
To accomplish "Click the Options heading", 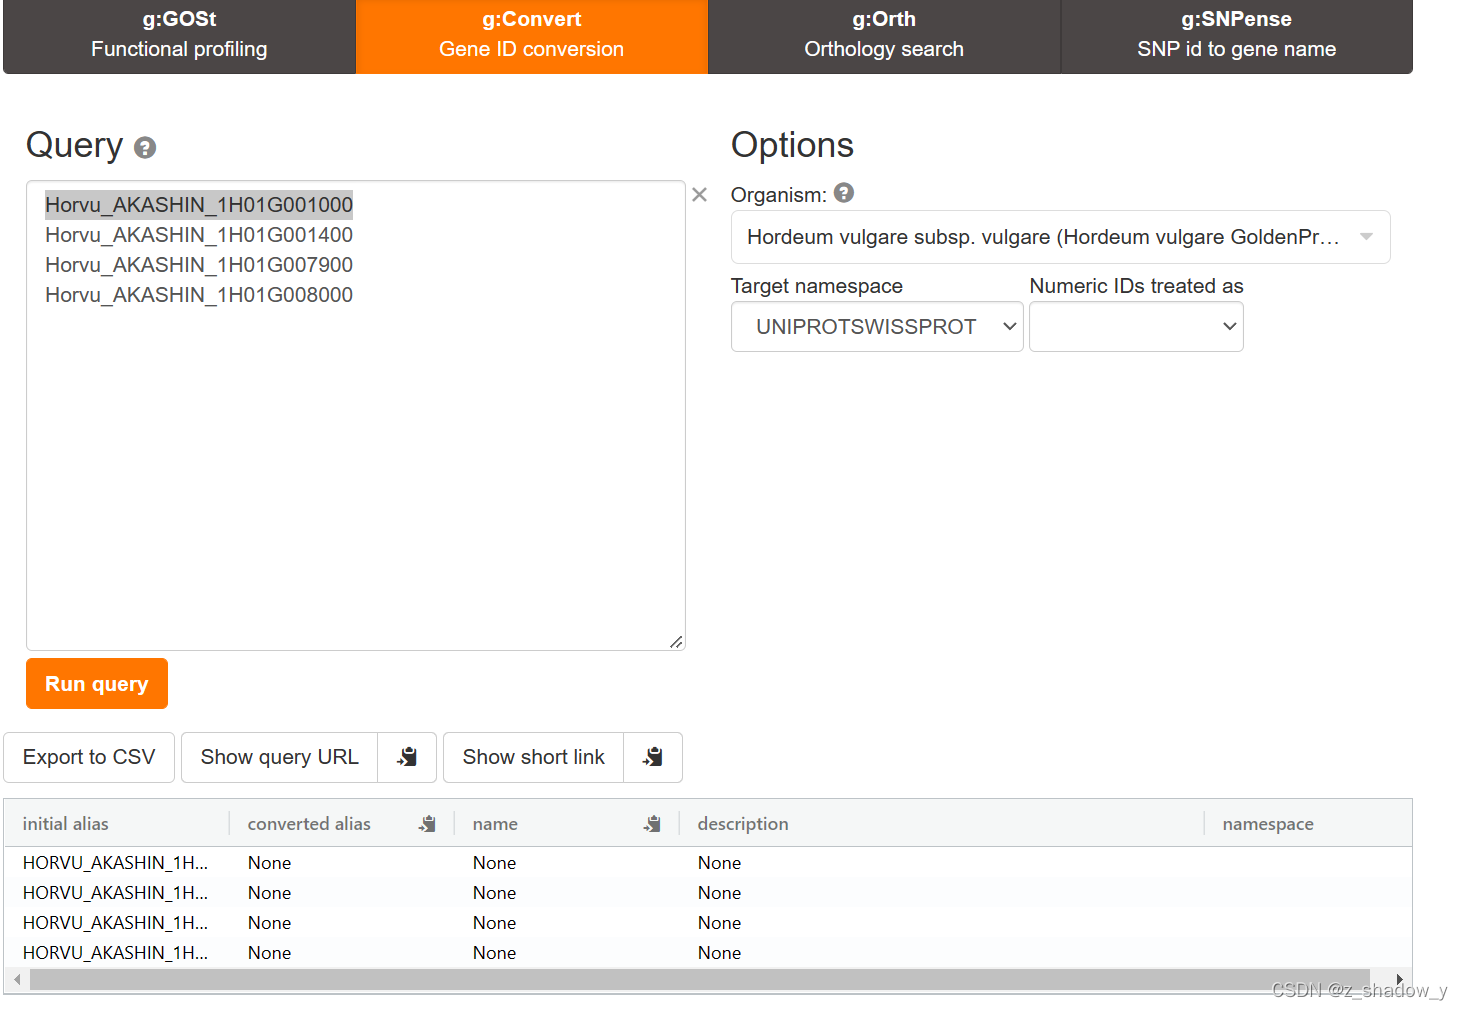I will [x=792, y=145].
